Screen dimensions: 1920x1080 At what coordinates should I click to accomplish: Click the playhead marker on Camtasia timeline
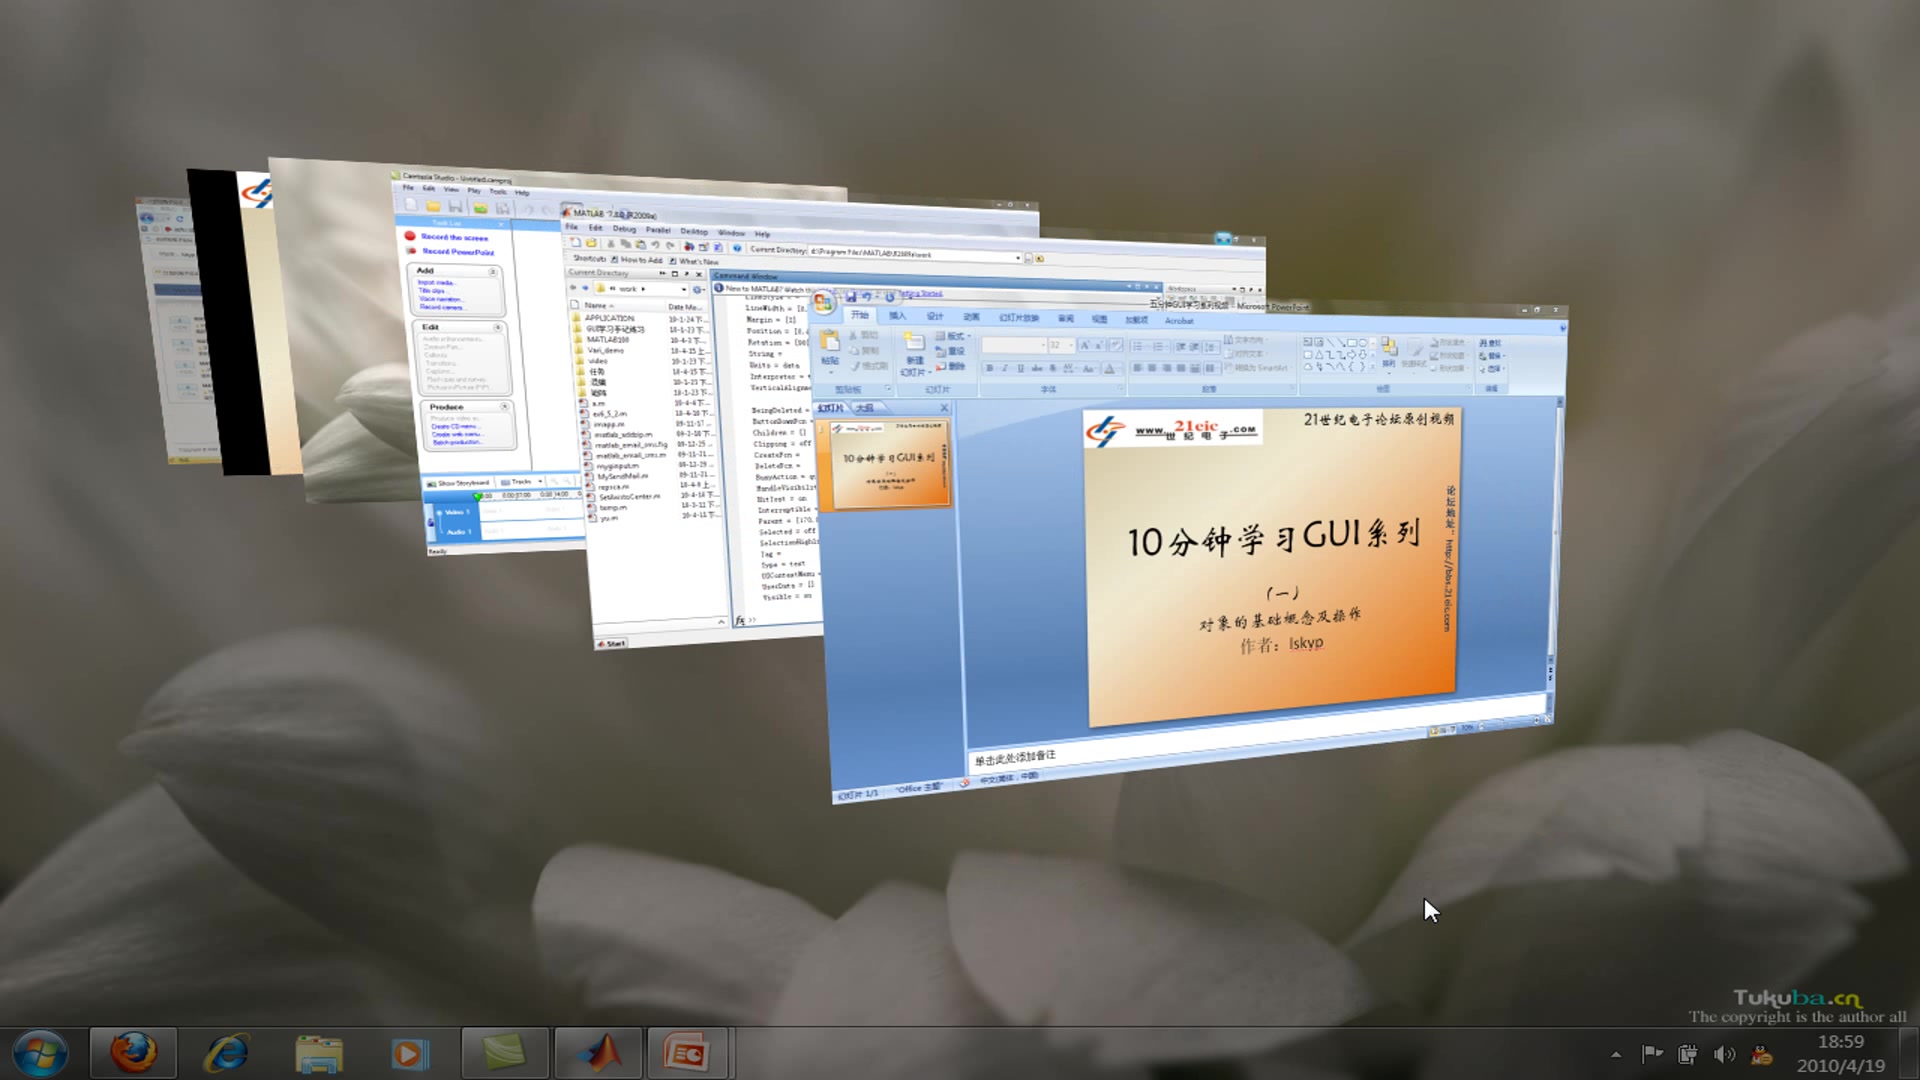tap(478, 496)
